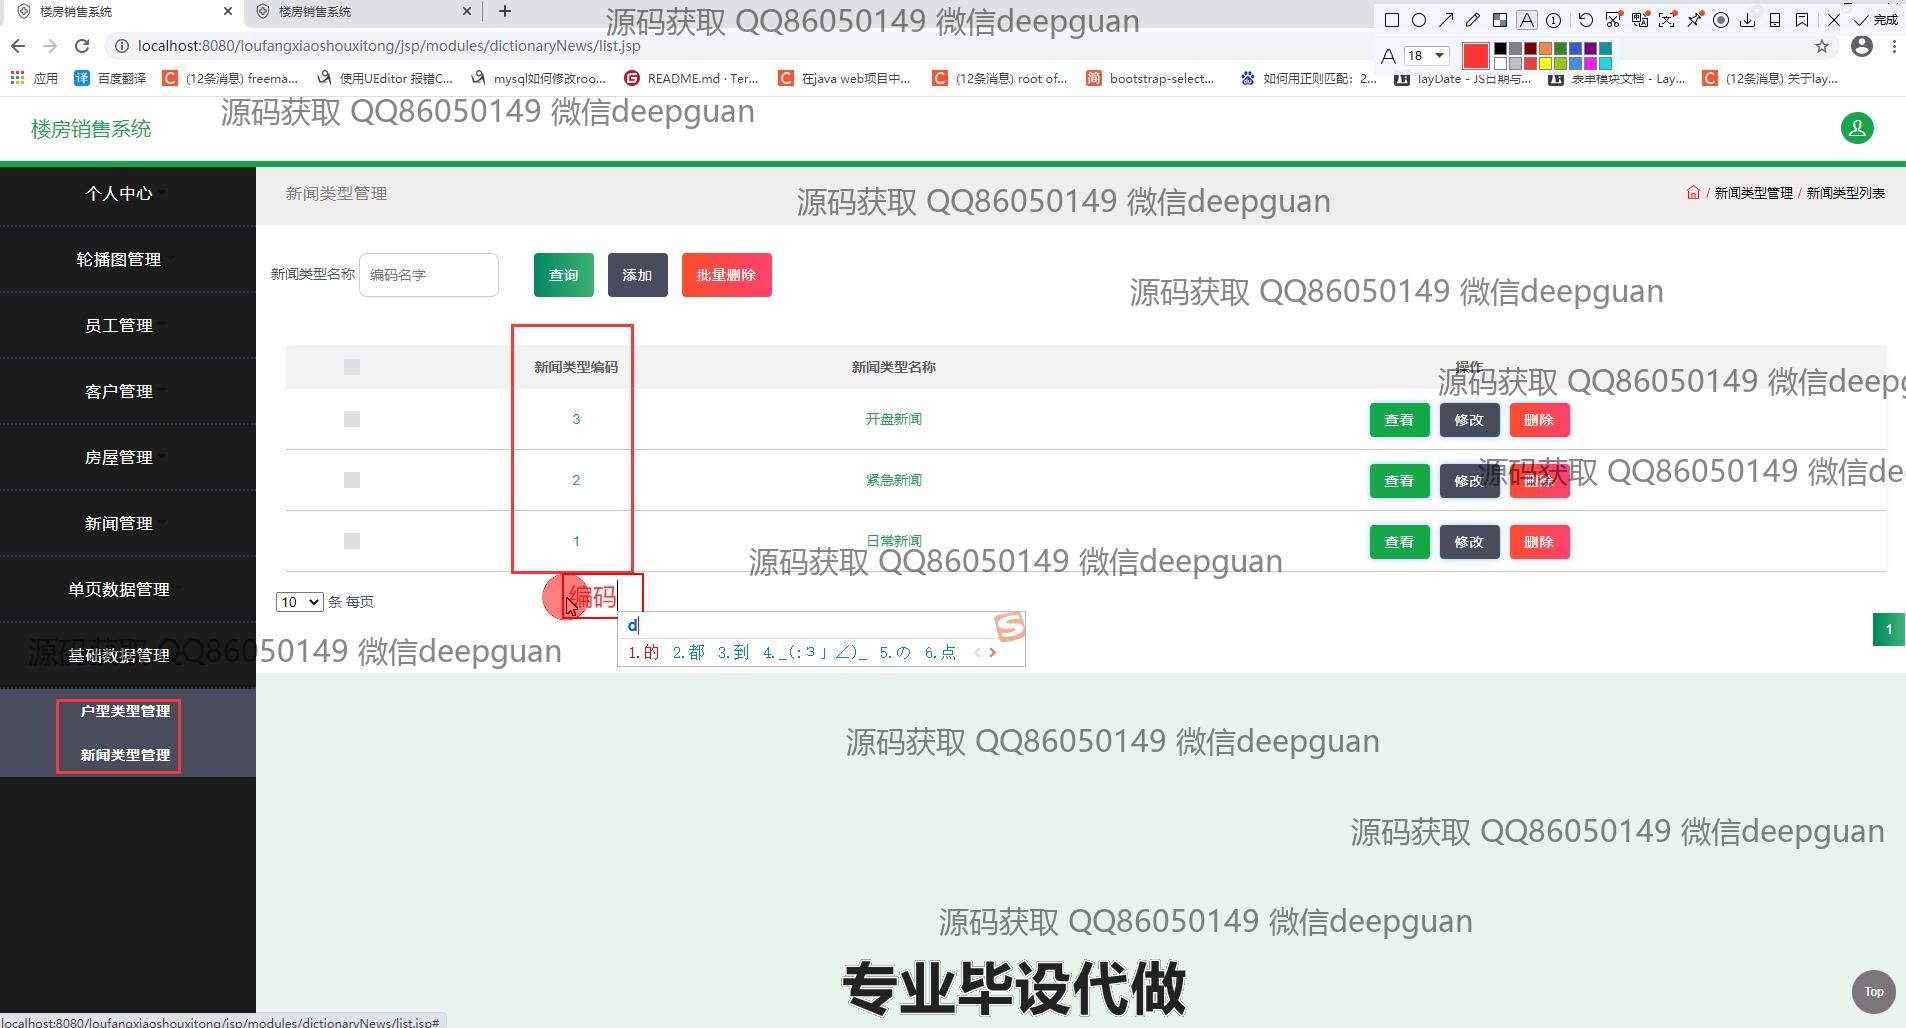Select the arrow annotation tool
The width and height of the screenshot is (1906, 1028).
[1446, 20]
